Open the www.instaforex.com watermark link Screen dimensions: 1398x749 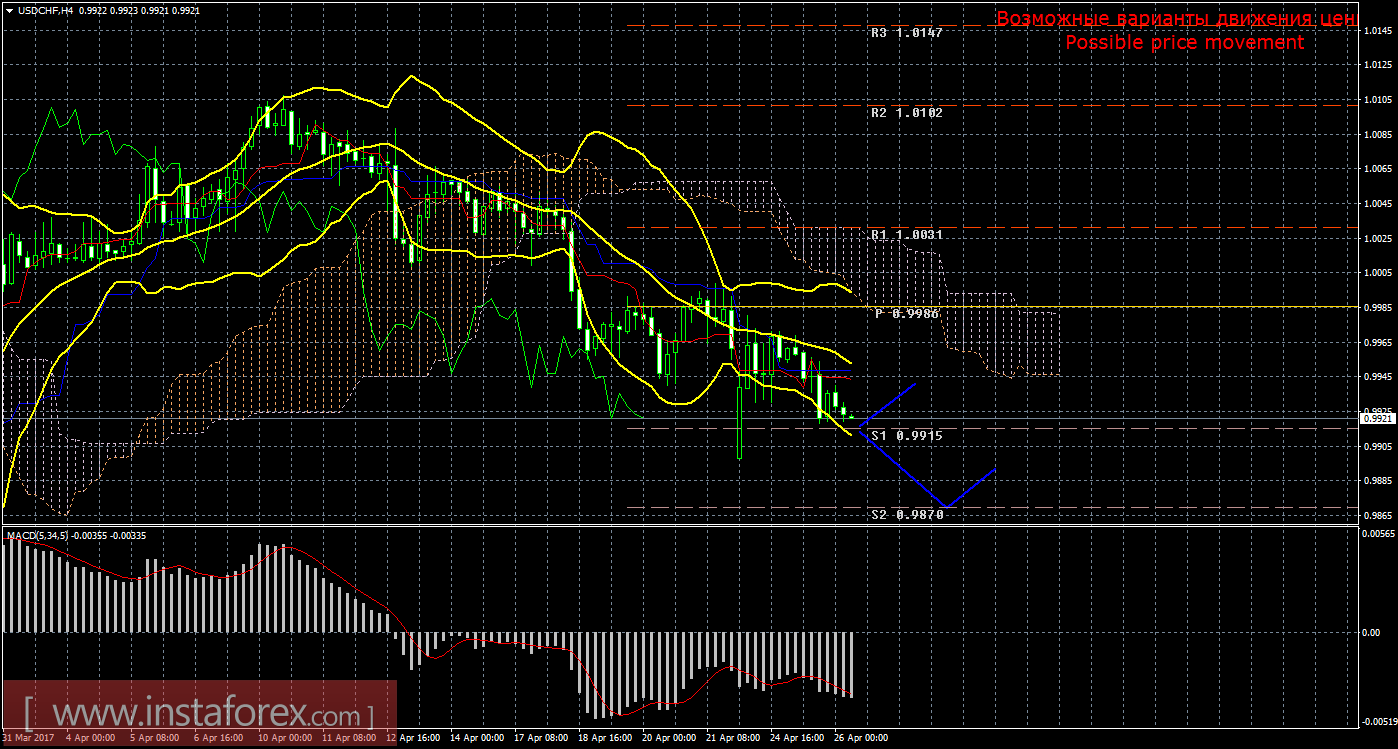click(198, 714)
